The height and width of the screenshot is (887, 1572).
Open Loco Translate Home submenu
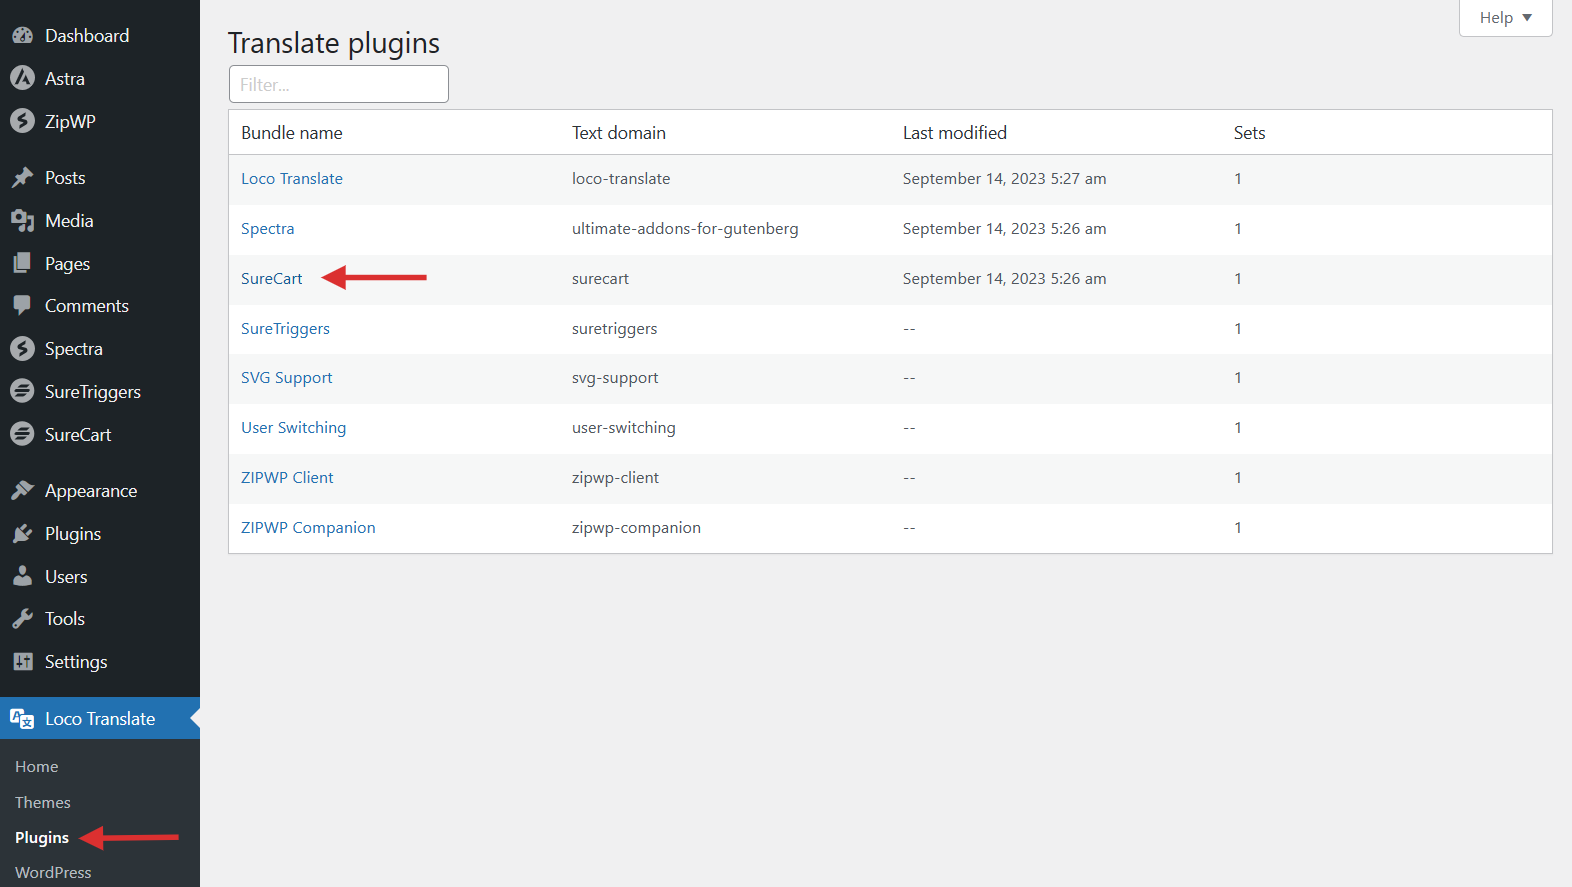37,767
